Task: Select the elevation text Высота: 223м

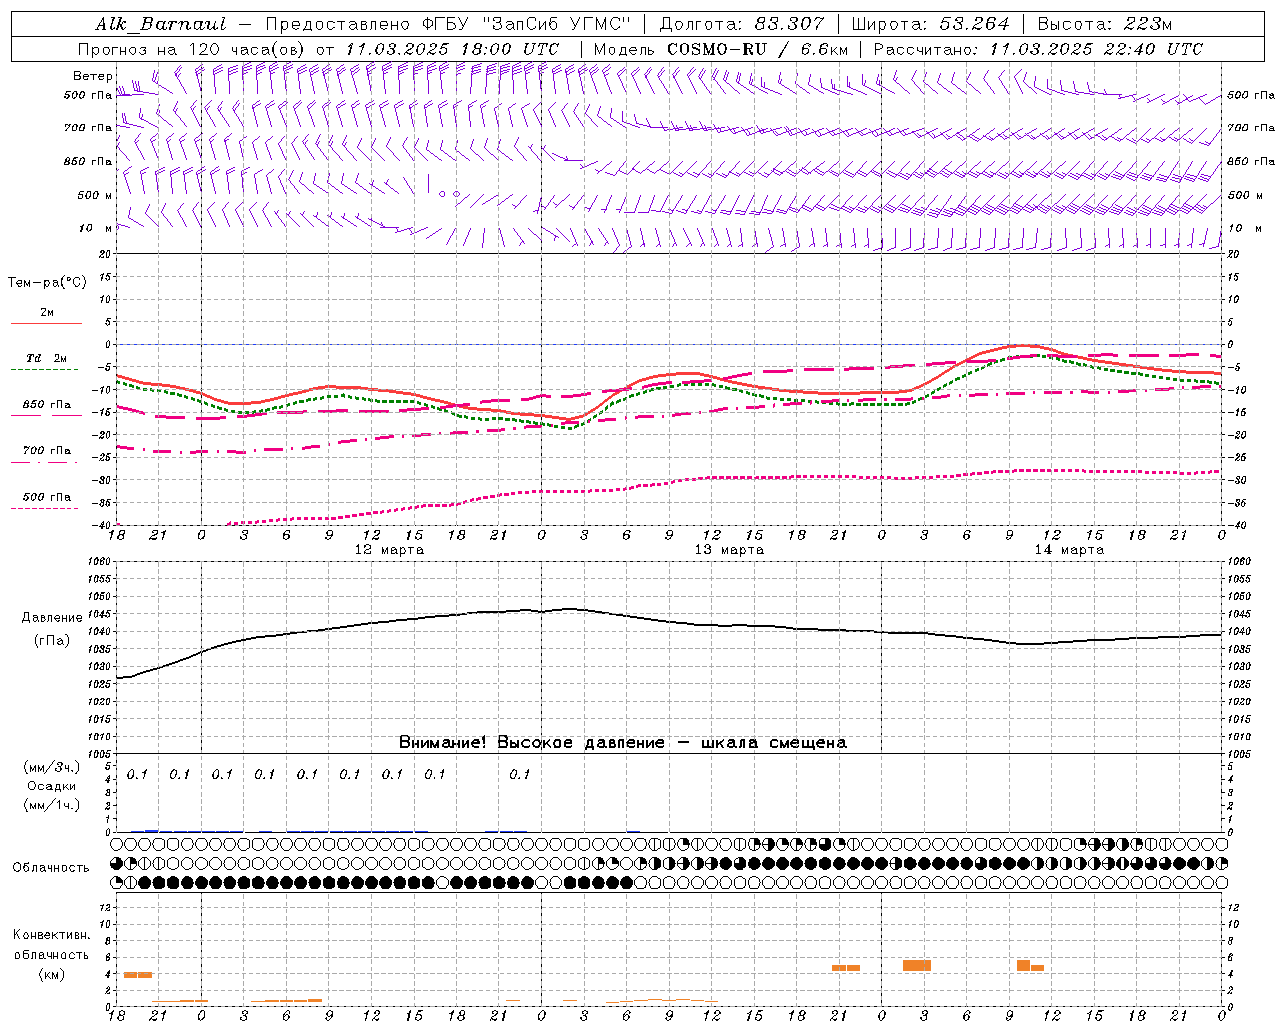Action: point(1105,24)
